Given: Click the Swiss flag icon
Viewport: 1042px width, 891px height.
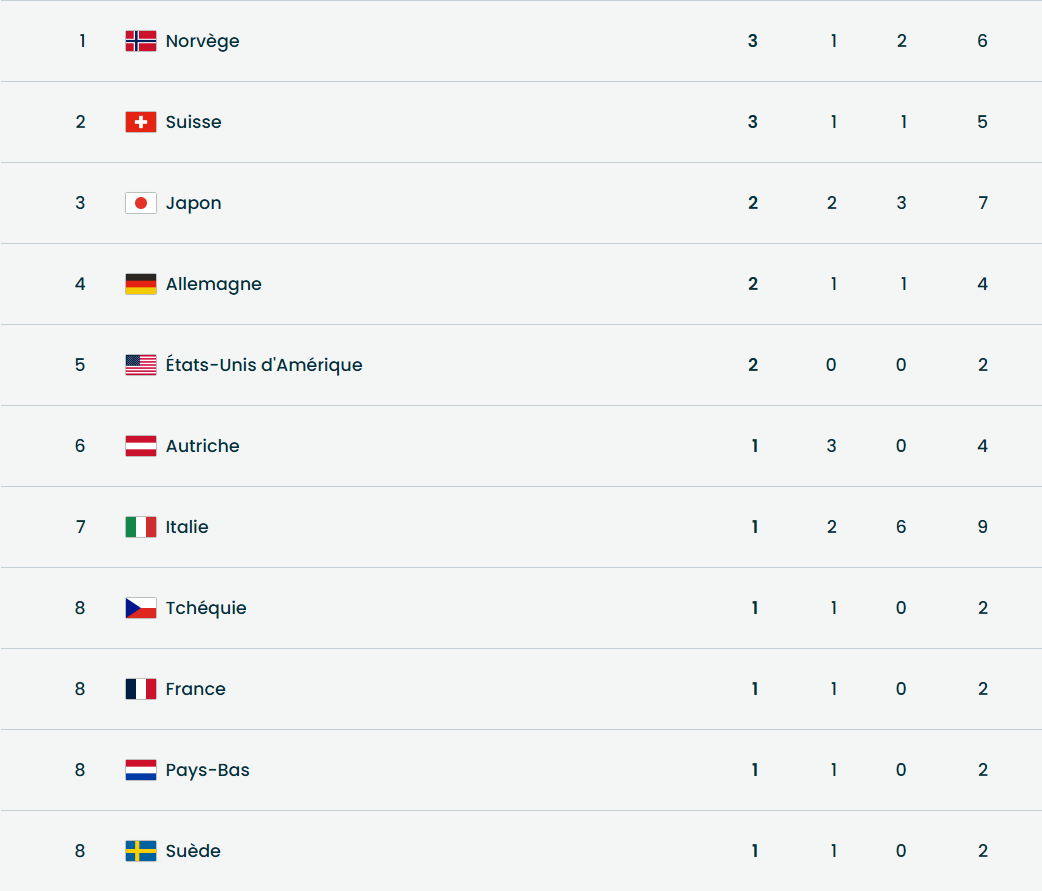Looking at the screenshot, I should (141, 122).
